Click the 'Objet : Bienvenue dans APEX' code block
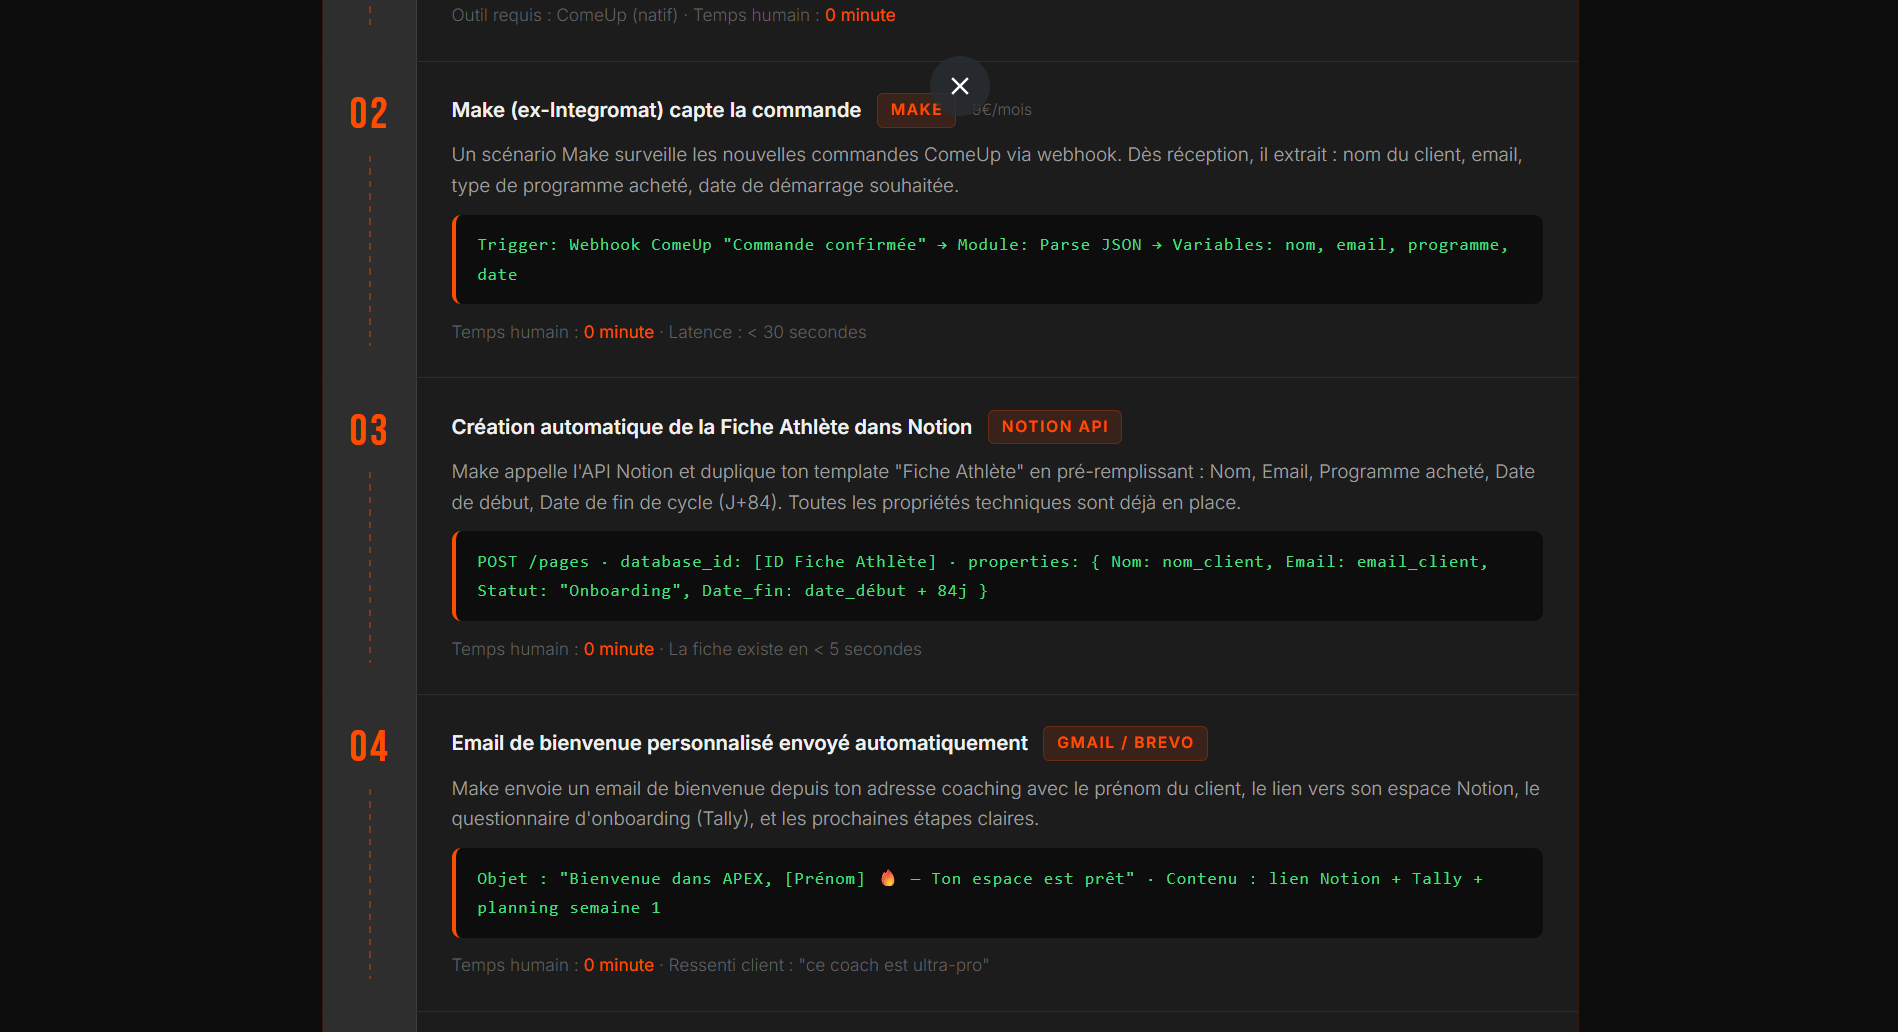Viewport: 1898px width, 1032px height. click(x=996, y=893)
